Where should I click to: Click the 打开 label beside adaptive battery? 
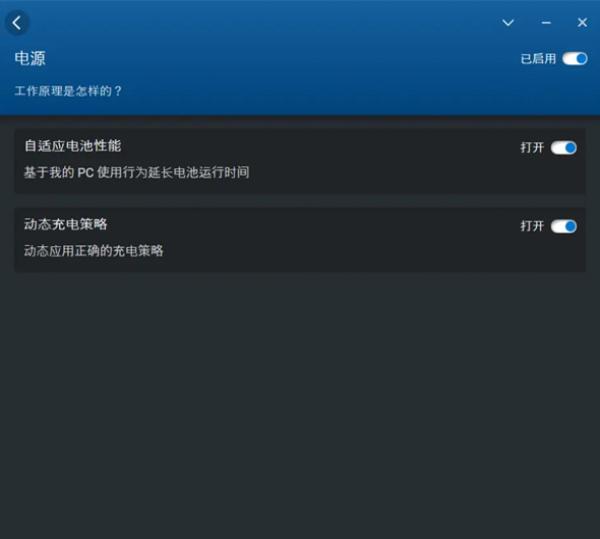coord(532,148)
